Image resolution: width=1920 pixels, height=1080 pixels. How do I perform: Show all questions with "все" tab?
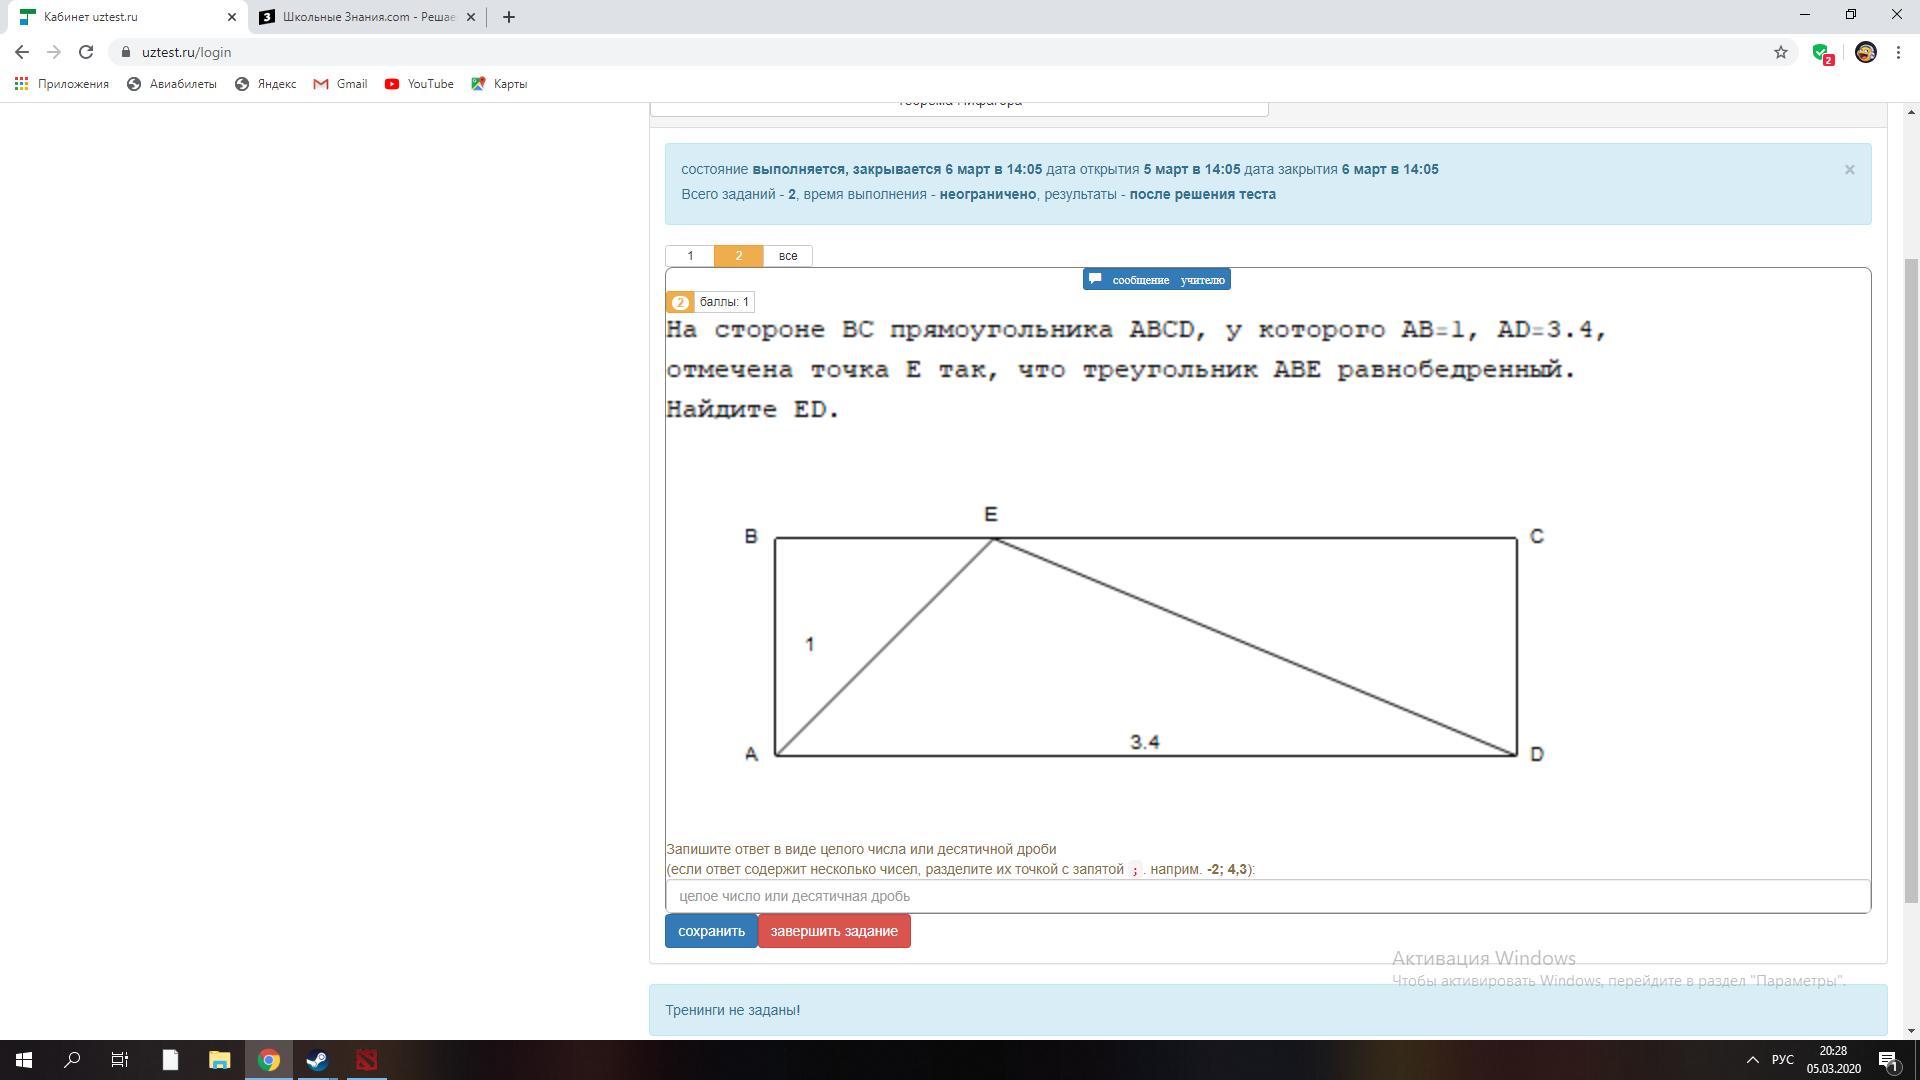(x=788, y=256)
